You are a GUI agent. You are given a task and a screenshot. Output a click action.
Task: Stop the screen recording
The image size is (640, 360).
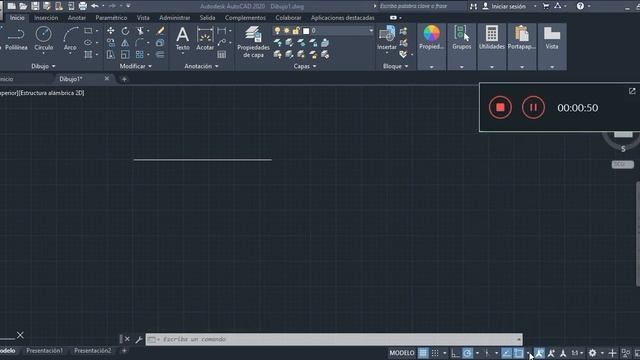(500, 107)
